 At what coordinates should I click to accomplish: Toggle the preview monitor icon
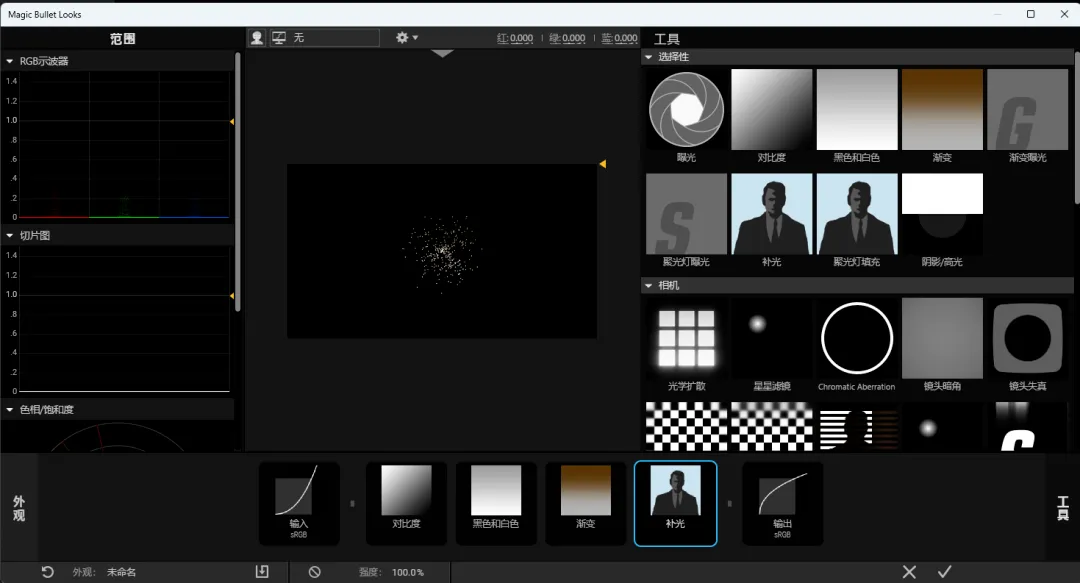pyautogui.click(x=279, y=38)
